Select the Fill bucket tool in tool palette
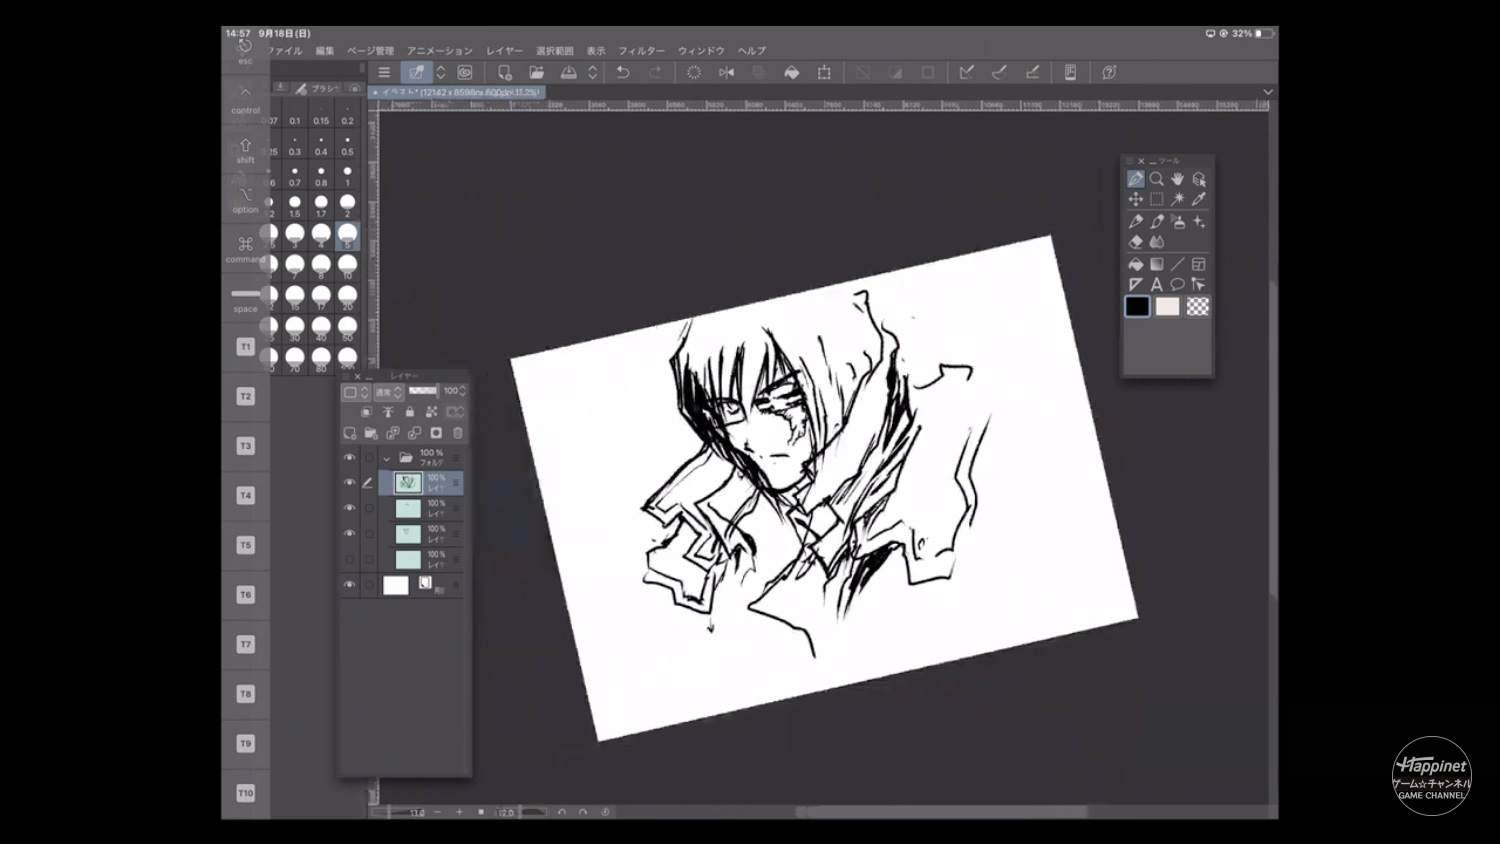 click(x=1136, y=264)
